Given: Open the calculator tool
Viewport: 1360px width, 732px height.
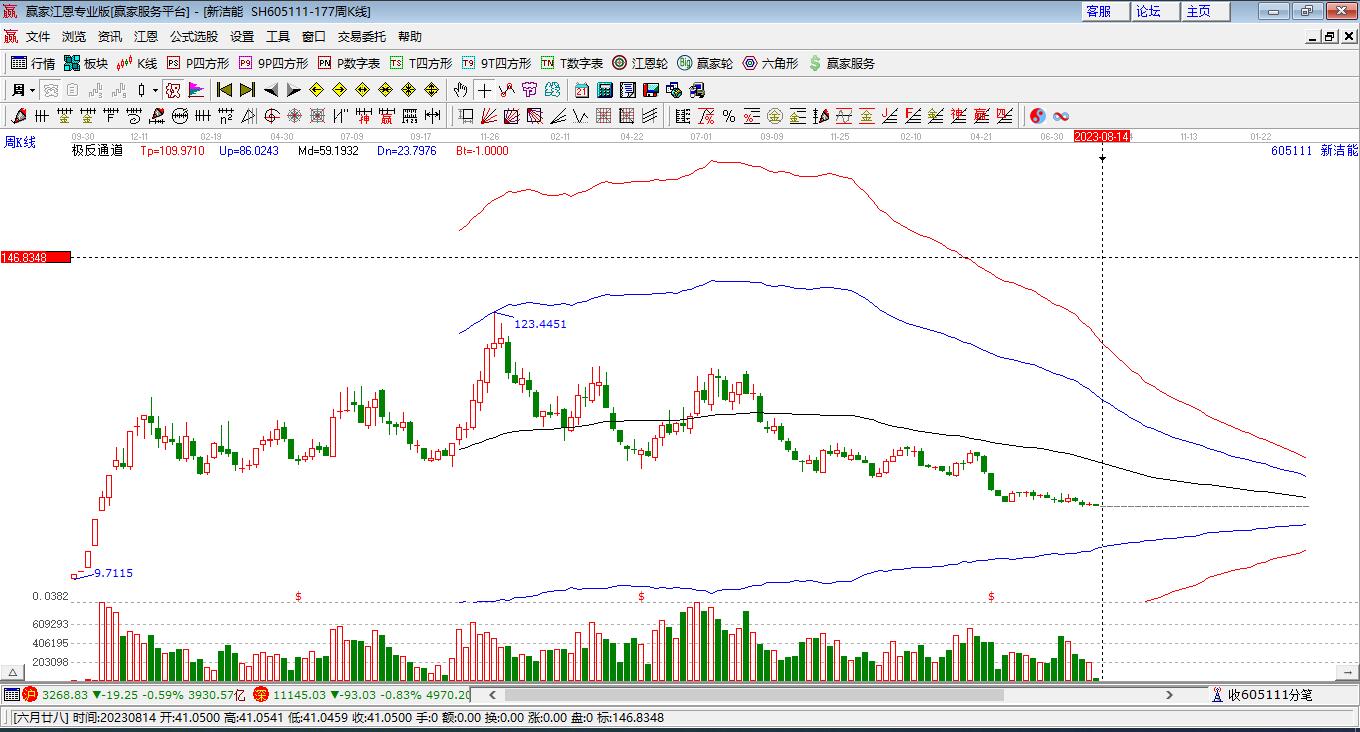Looking at the screenshot, I should coord(605,90).
